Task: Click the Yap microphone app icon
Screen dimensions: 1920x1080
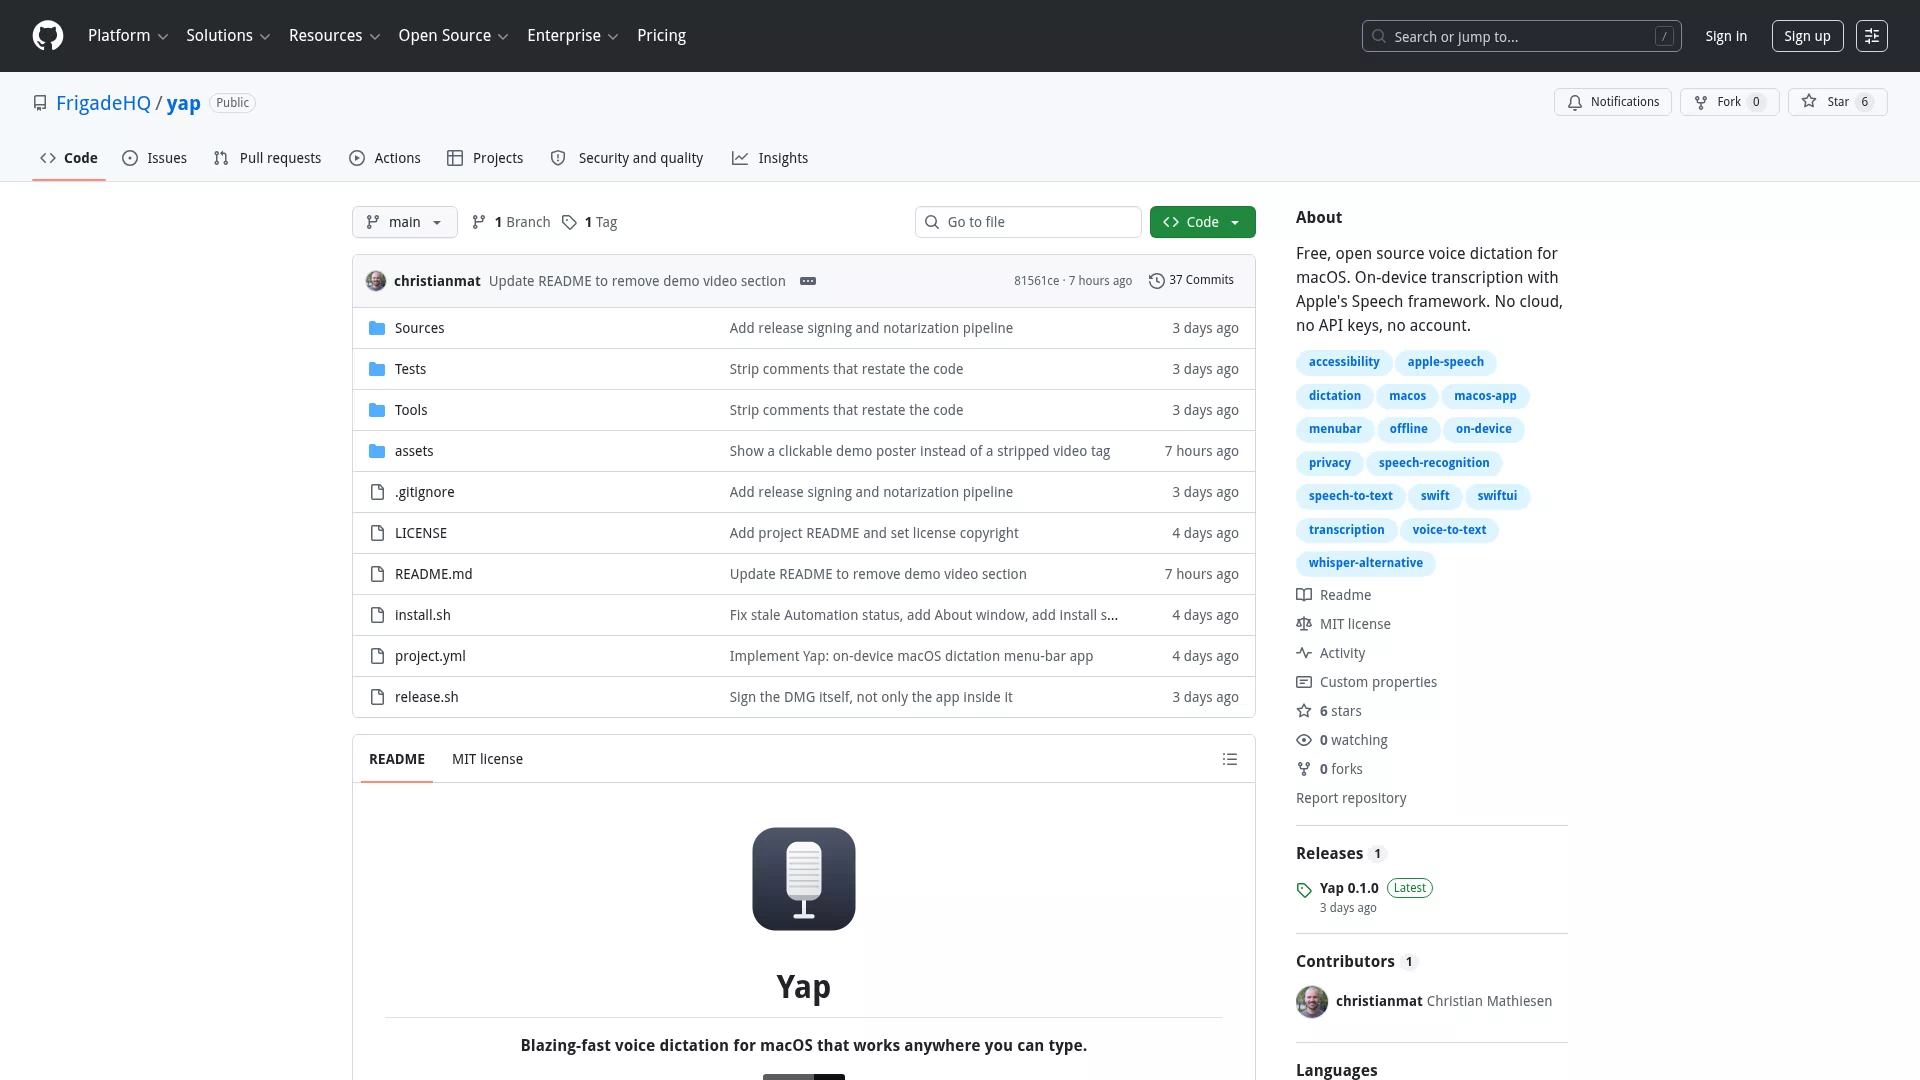Action: pyautogui.click(x=804, y=879)
